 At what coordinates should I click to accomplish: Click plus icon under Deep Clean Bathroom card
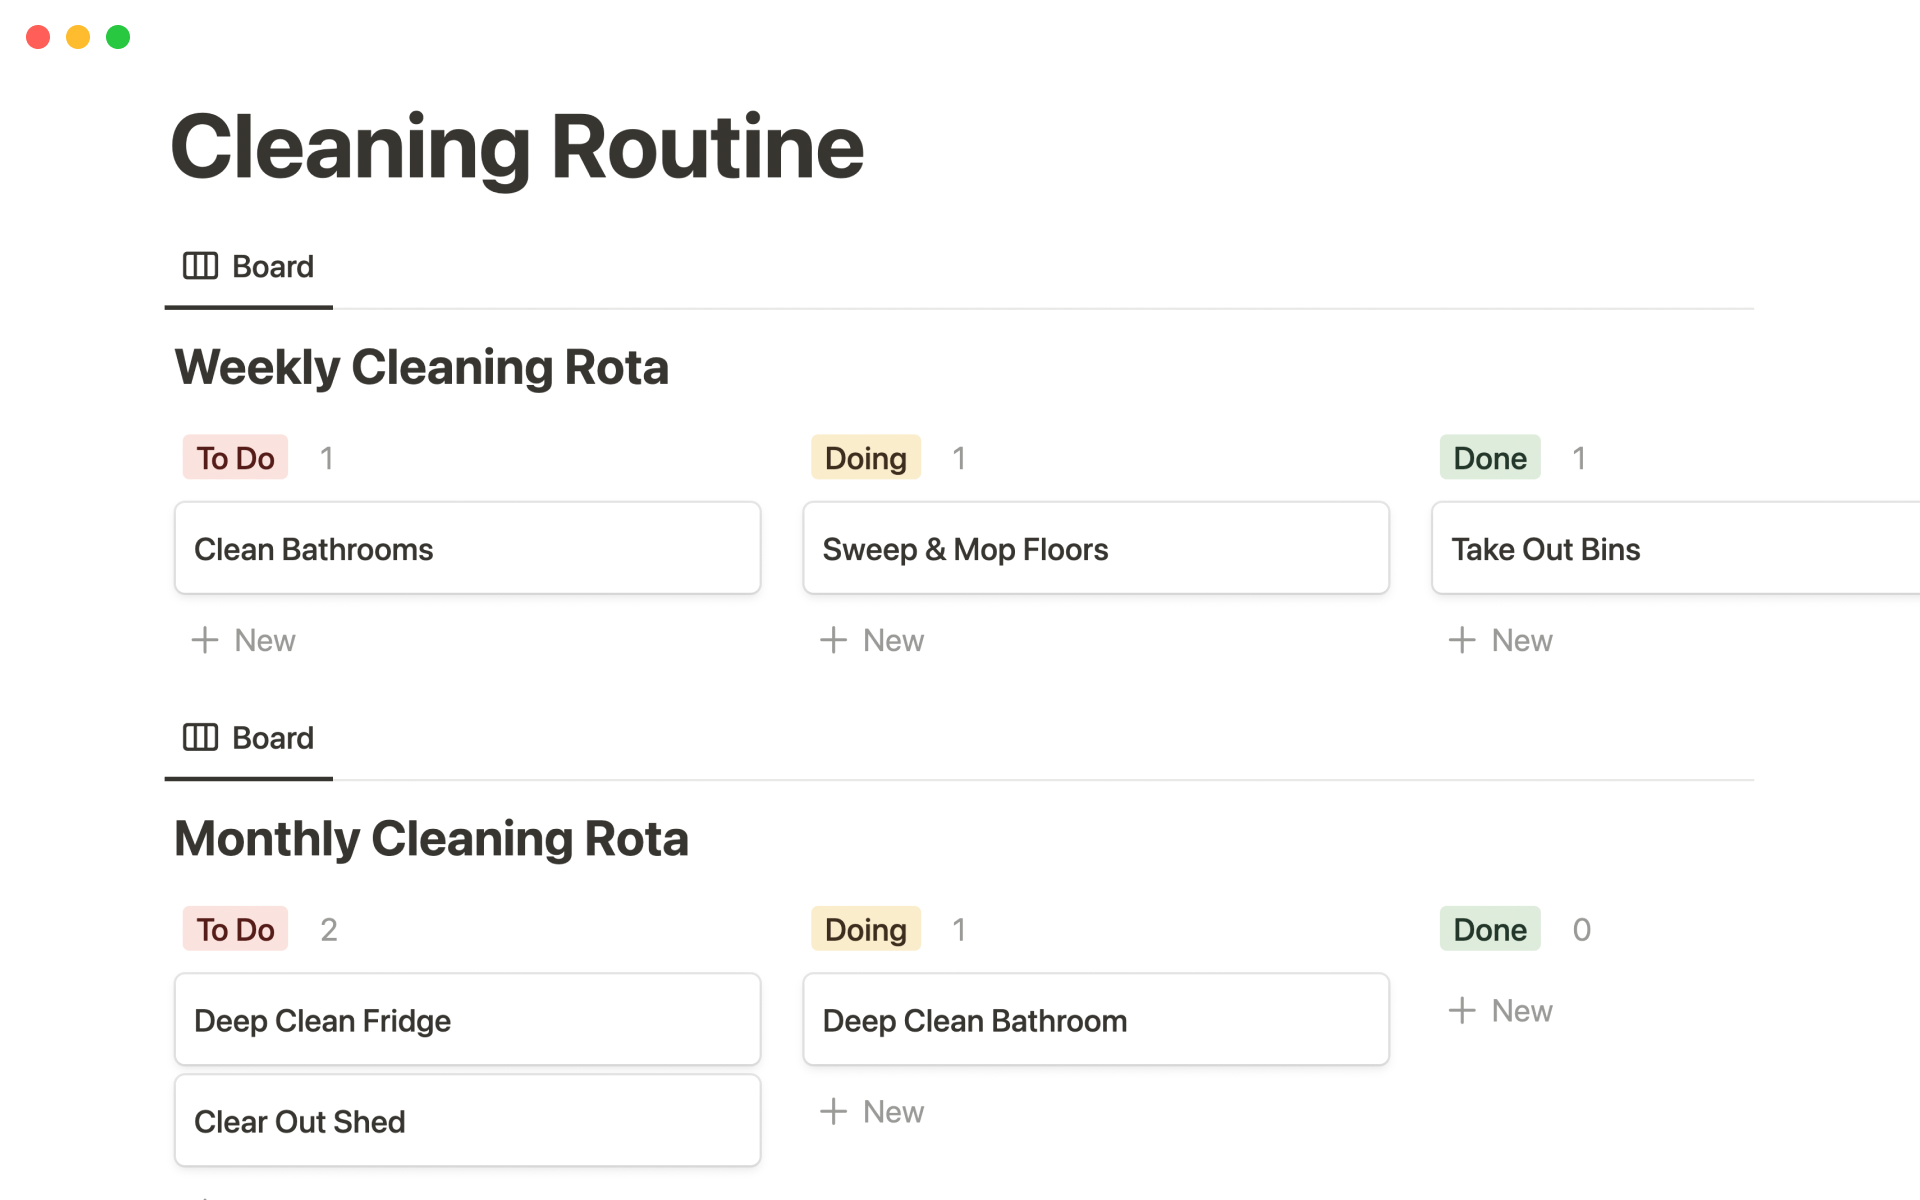pyautogui.click(x=833, y=1111)
